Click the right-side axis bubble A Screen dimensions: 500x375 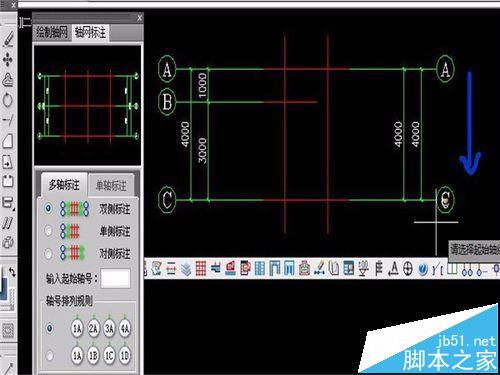pos(445,69)
